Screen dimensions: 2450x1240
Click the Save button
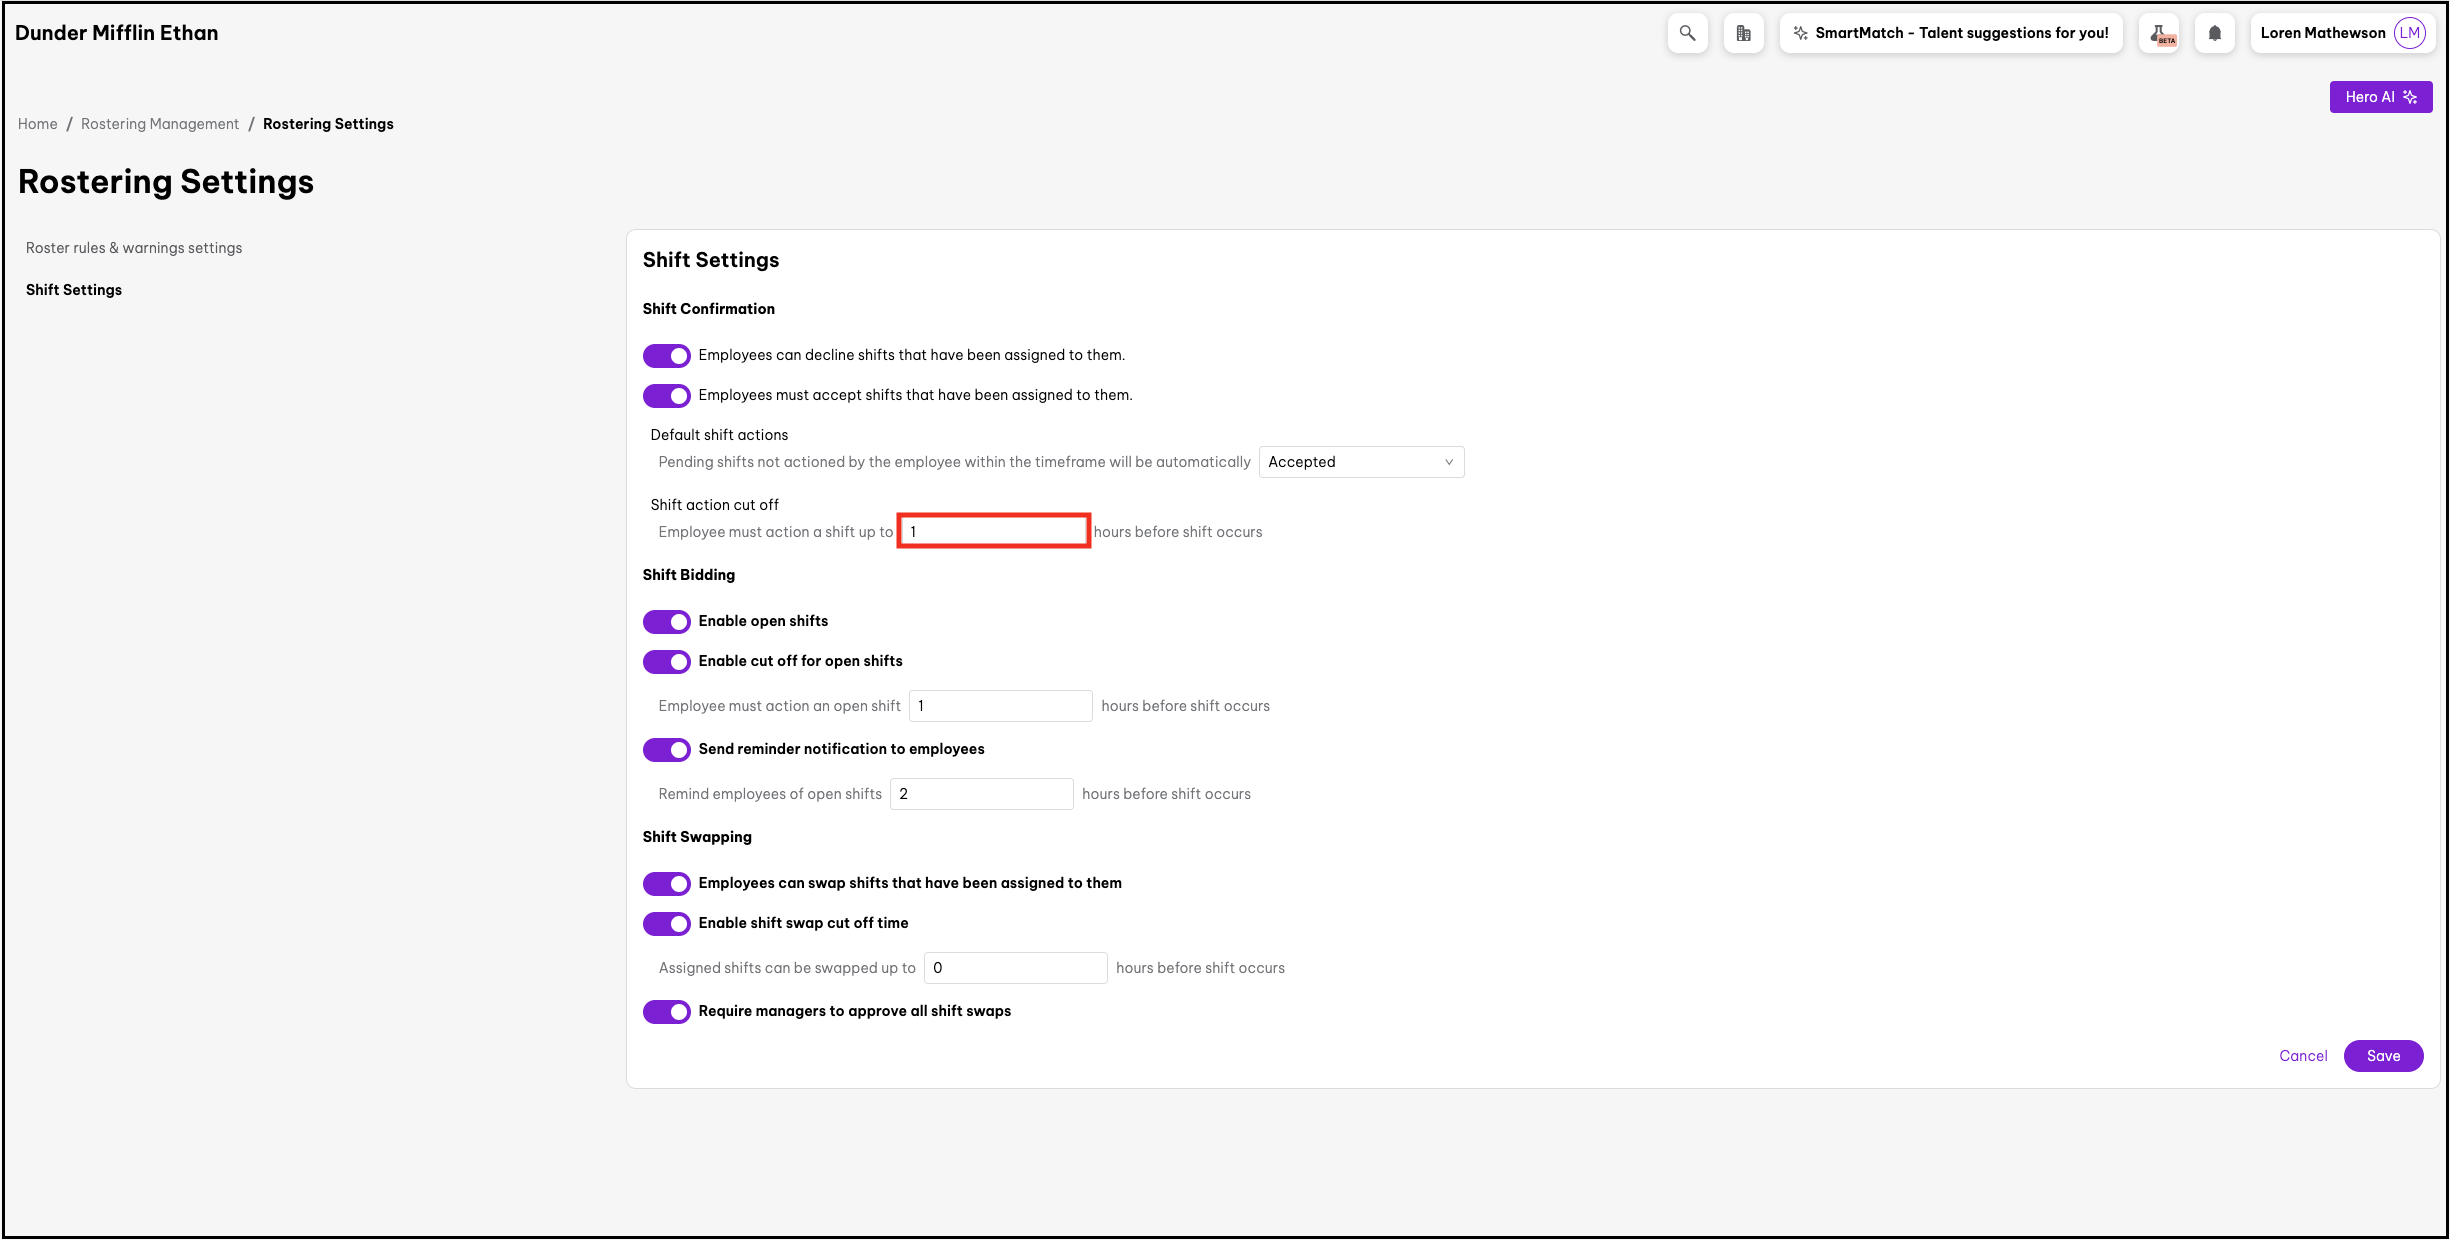[x=2382, y=1056]
